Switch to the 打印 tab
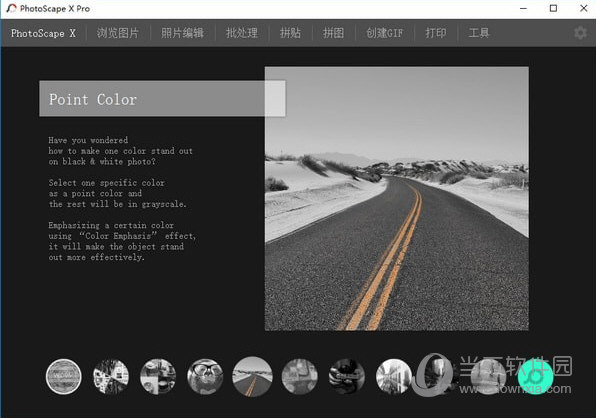Screen dimensions: 596x418 click(x=436, y=33)
